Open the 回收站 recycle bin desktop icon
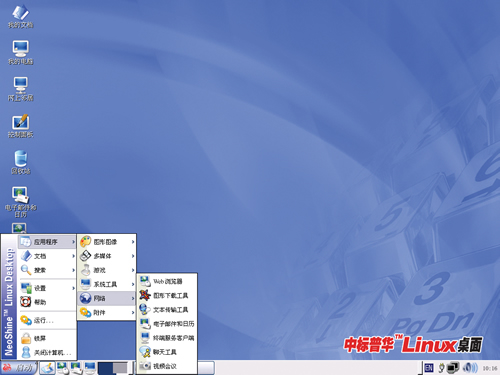 coord(21,162)
